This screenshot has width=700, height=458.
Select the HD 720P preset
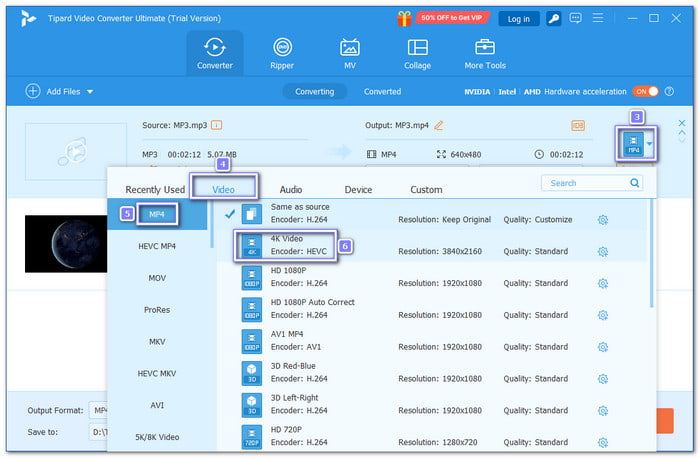431,437
